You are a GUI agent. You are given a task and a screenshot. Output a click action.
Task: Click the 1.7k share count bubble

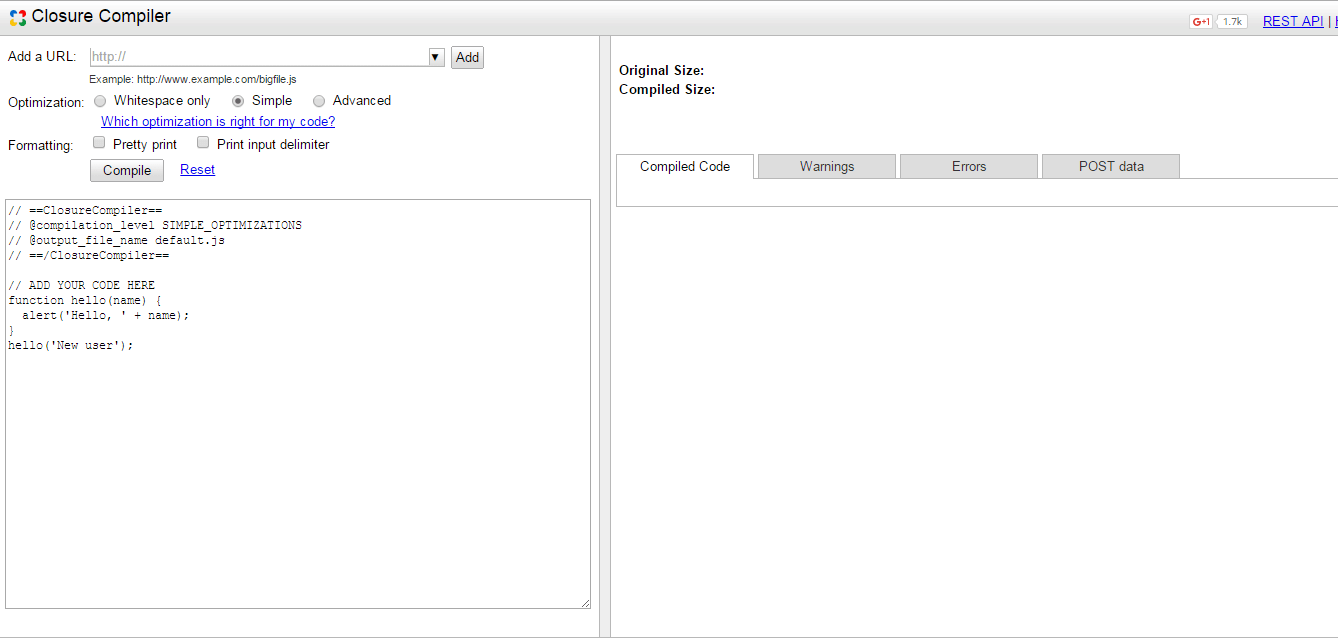tap(1232, 21)
